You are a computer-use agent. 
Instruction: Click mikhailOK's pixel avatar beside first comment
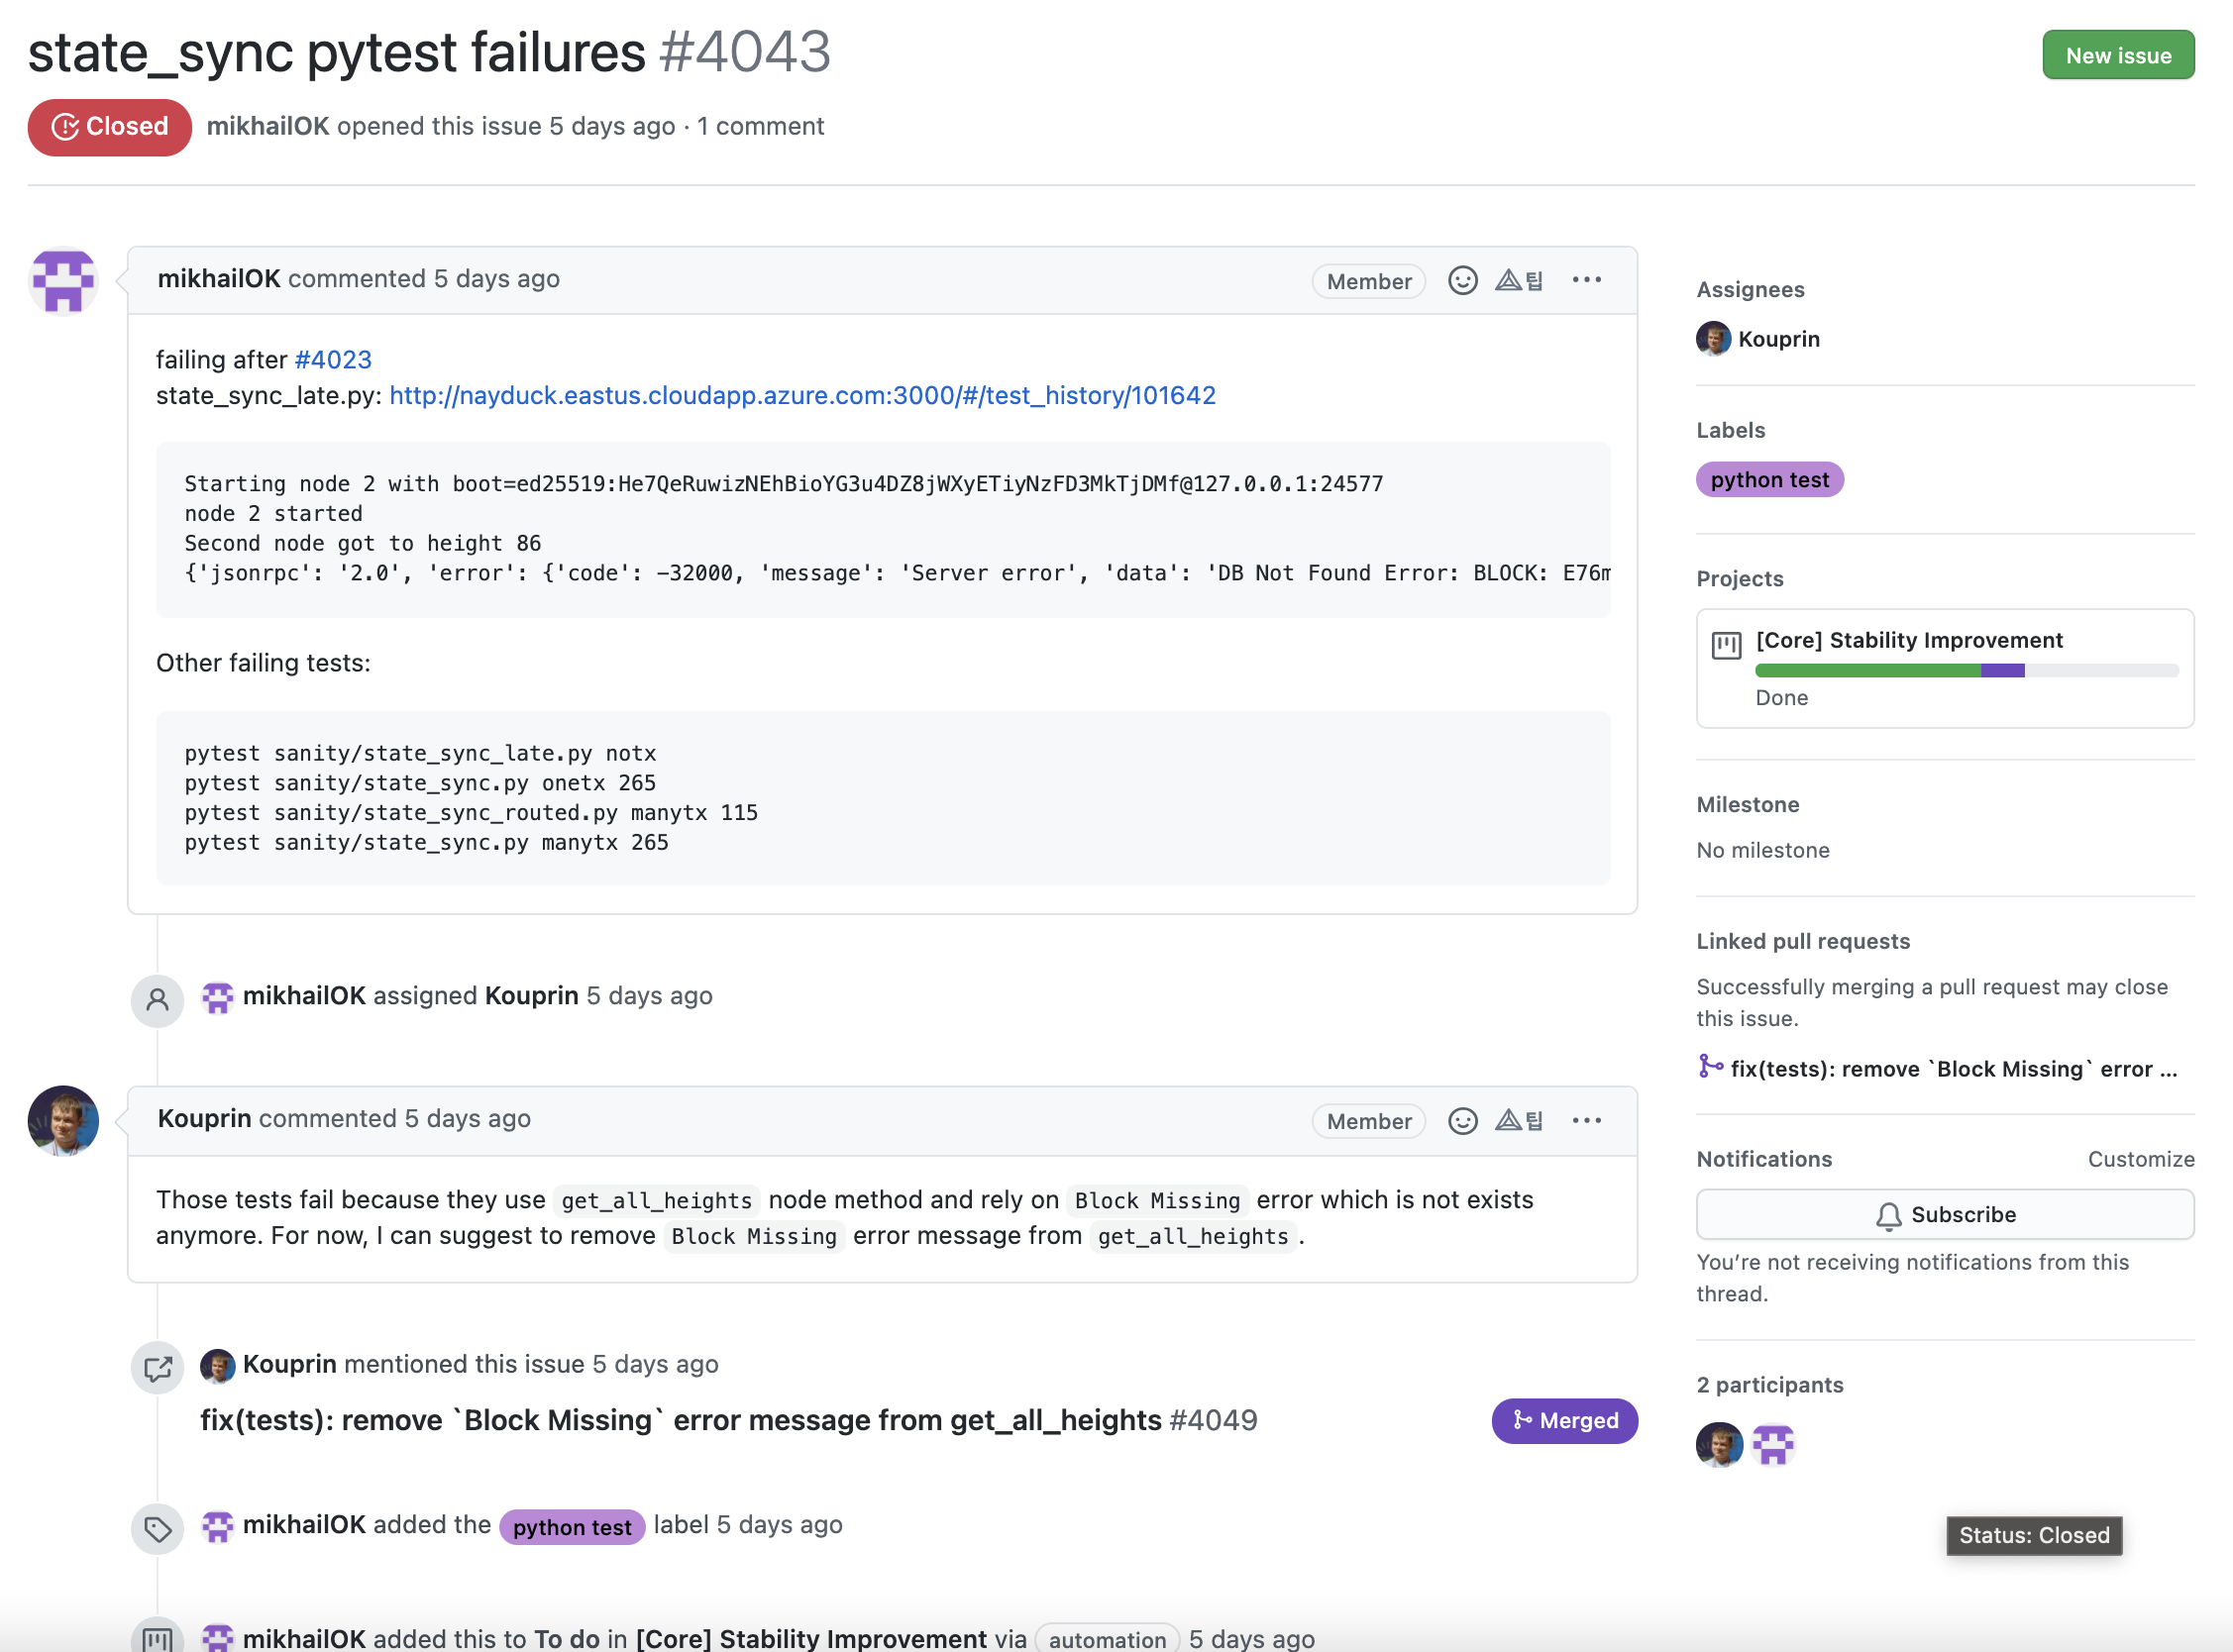[63, 281]
